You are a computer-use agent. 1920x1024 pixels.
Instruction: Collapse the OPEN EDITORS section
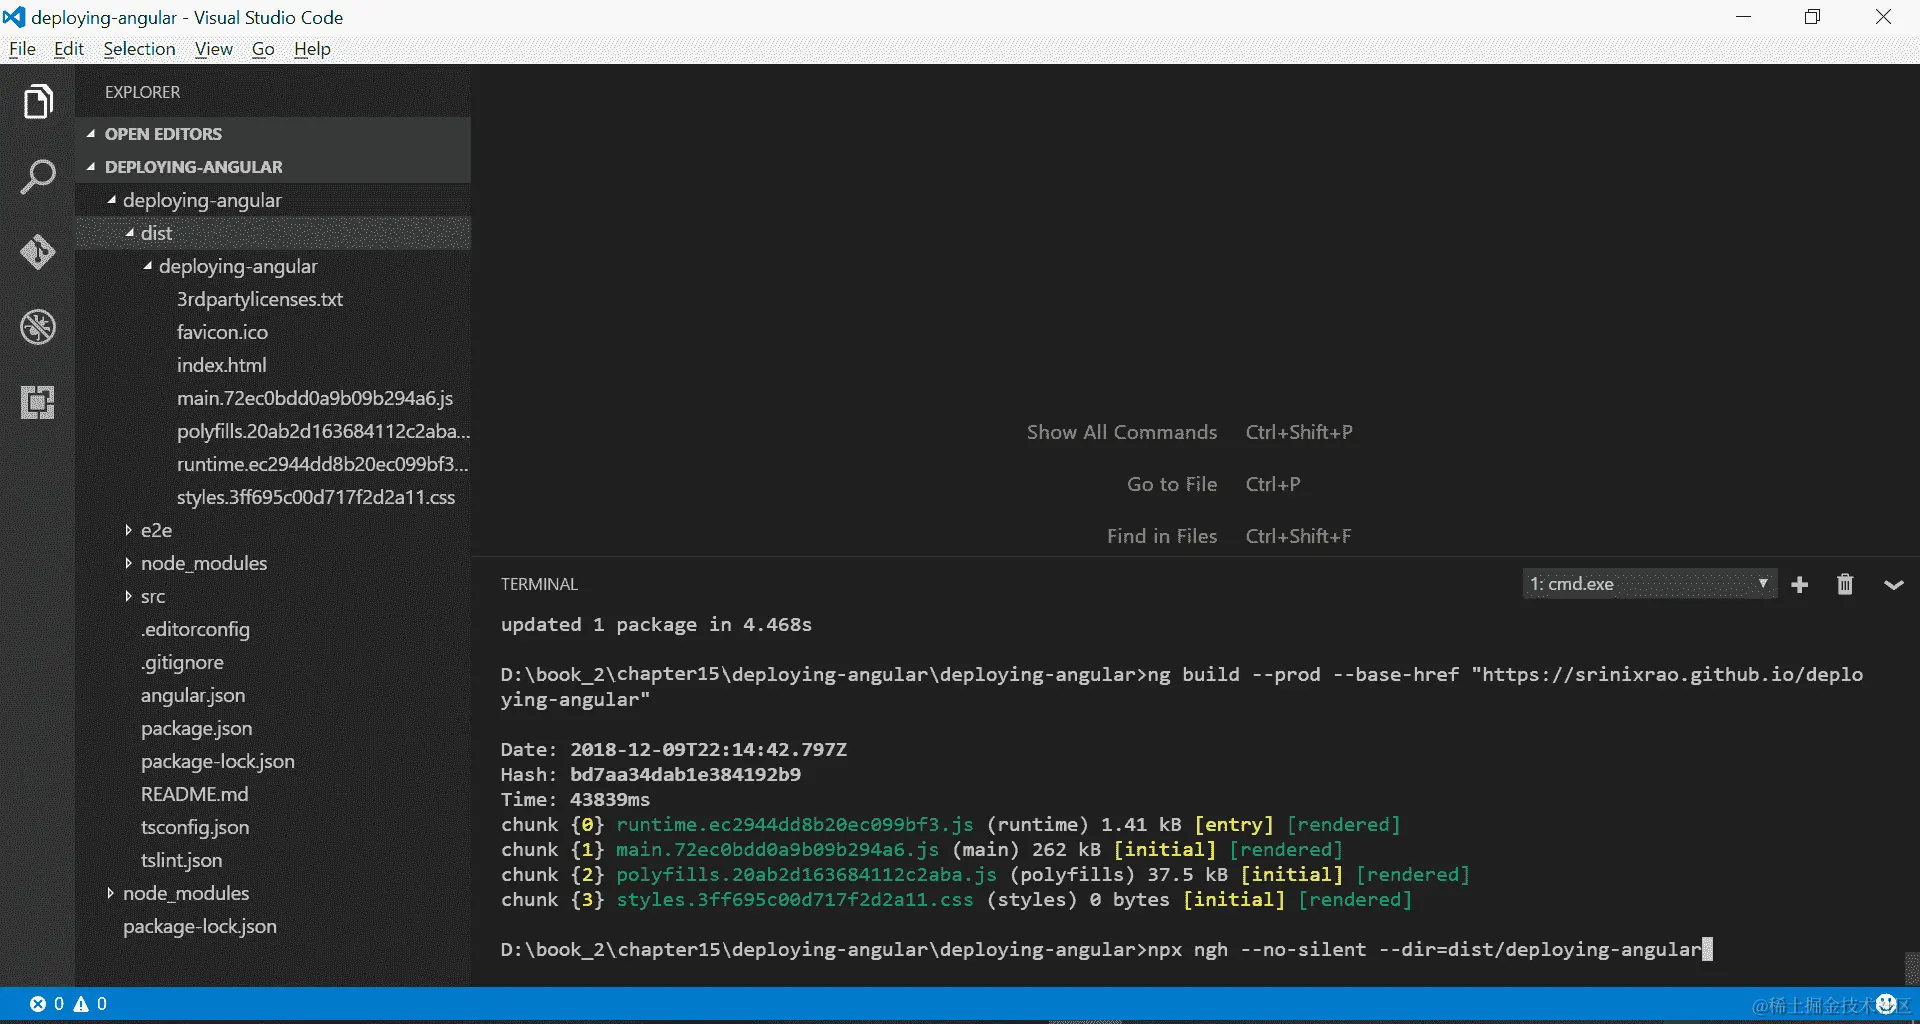[91, 134]
